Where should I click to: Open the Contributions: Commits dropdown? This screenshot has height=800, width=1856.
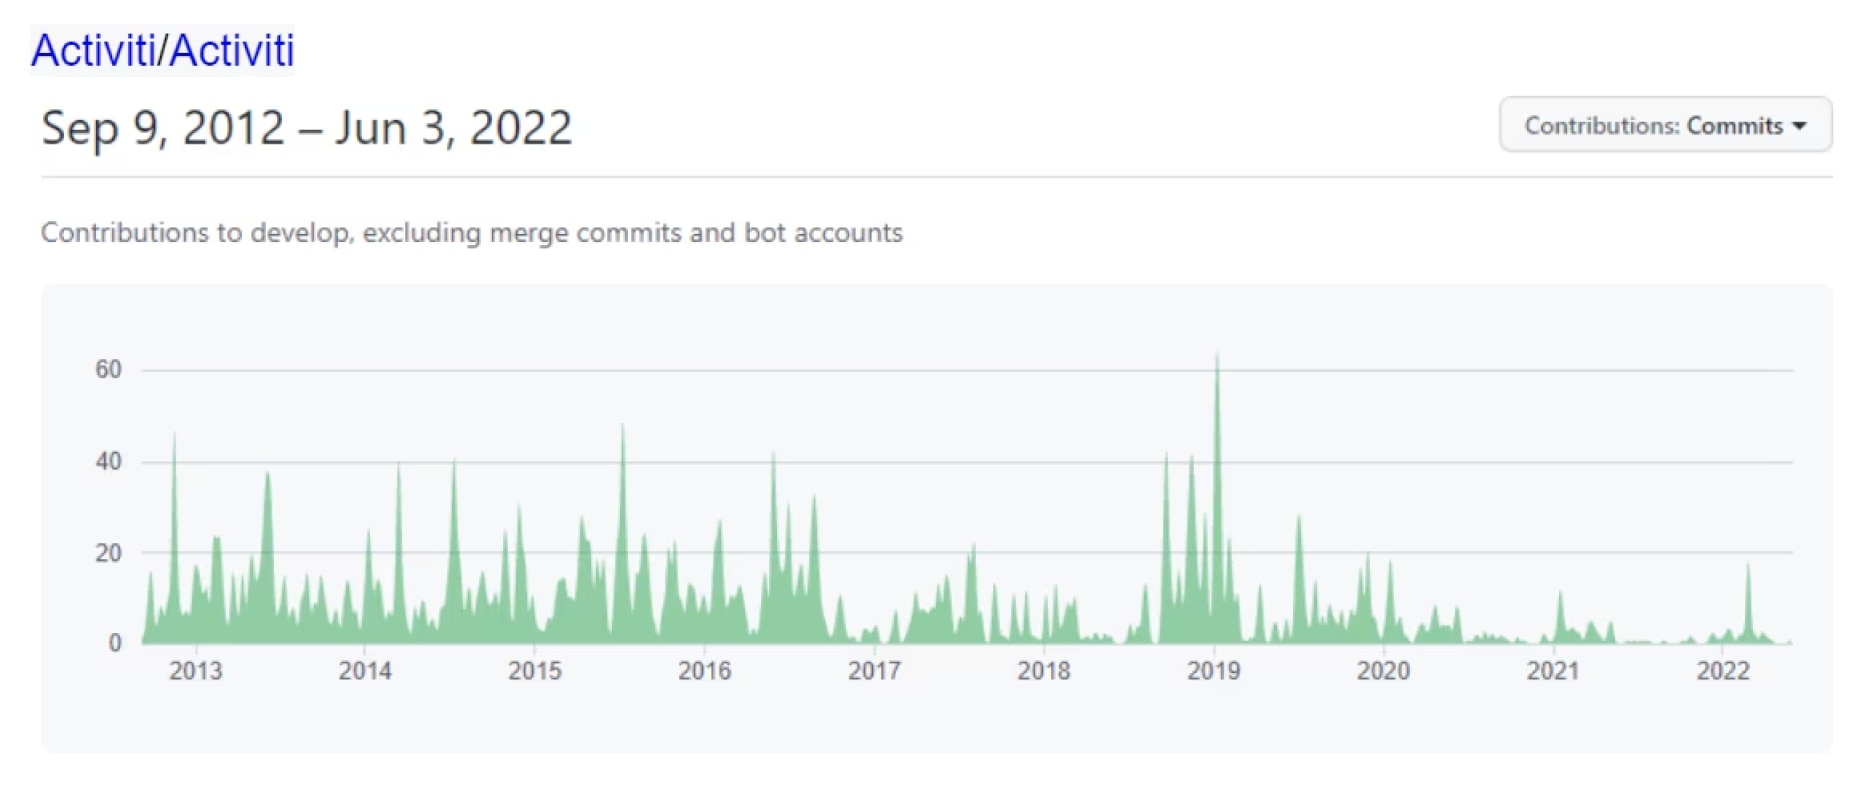(x=1664, y=125)
